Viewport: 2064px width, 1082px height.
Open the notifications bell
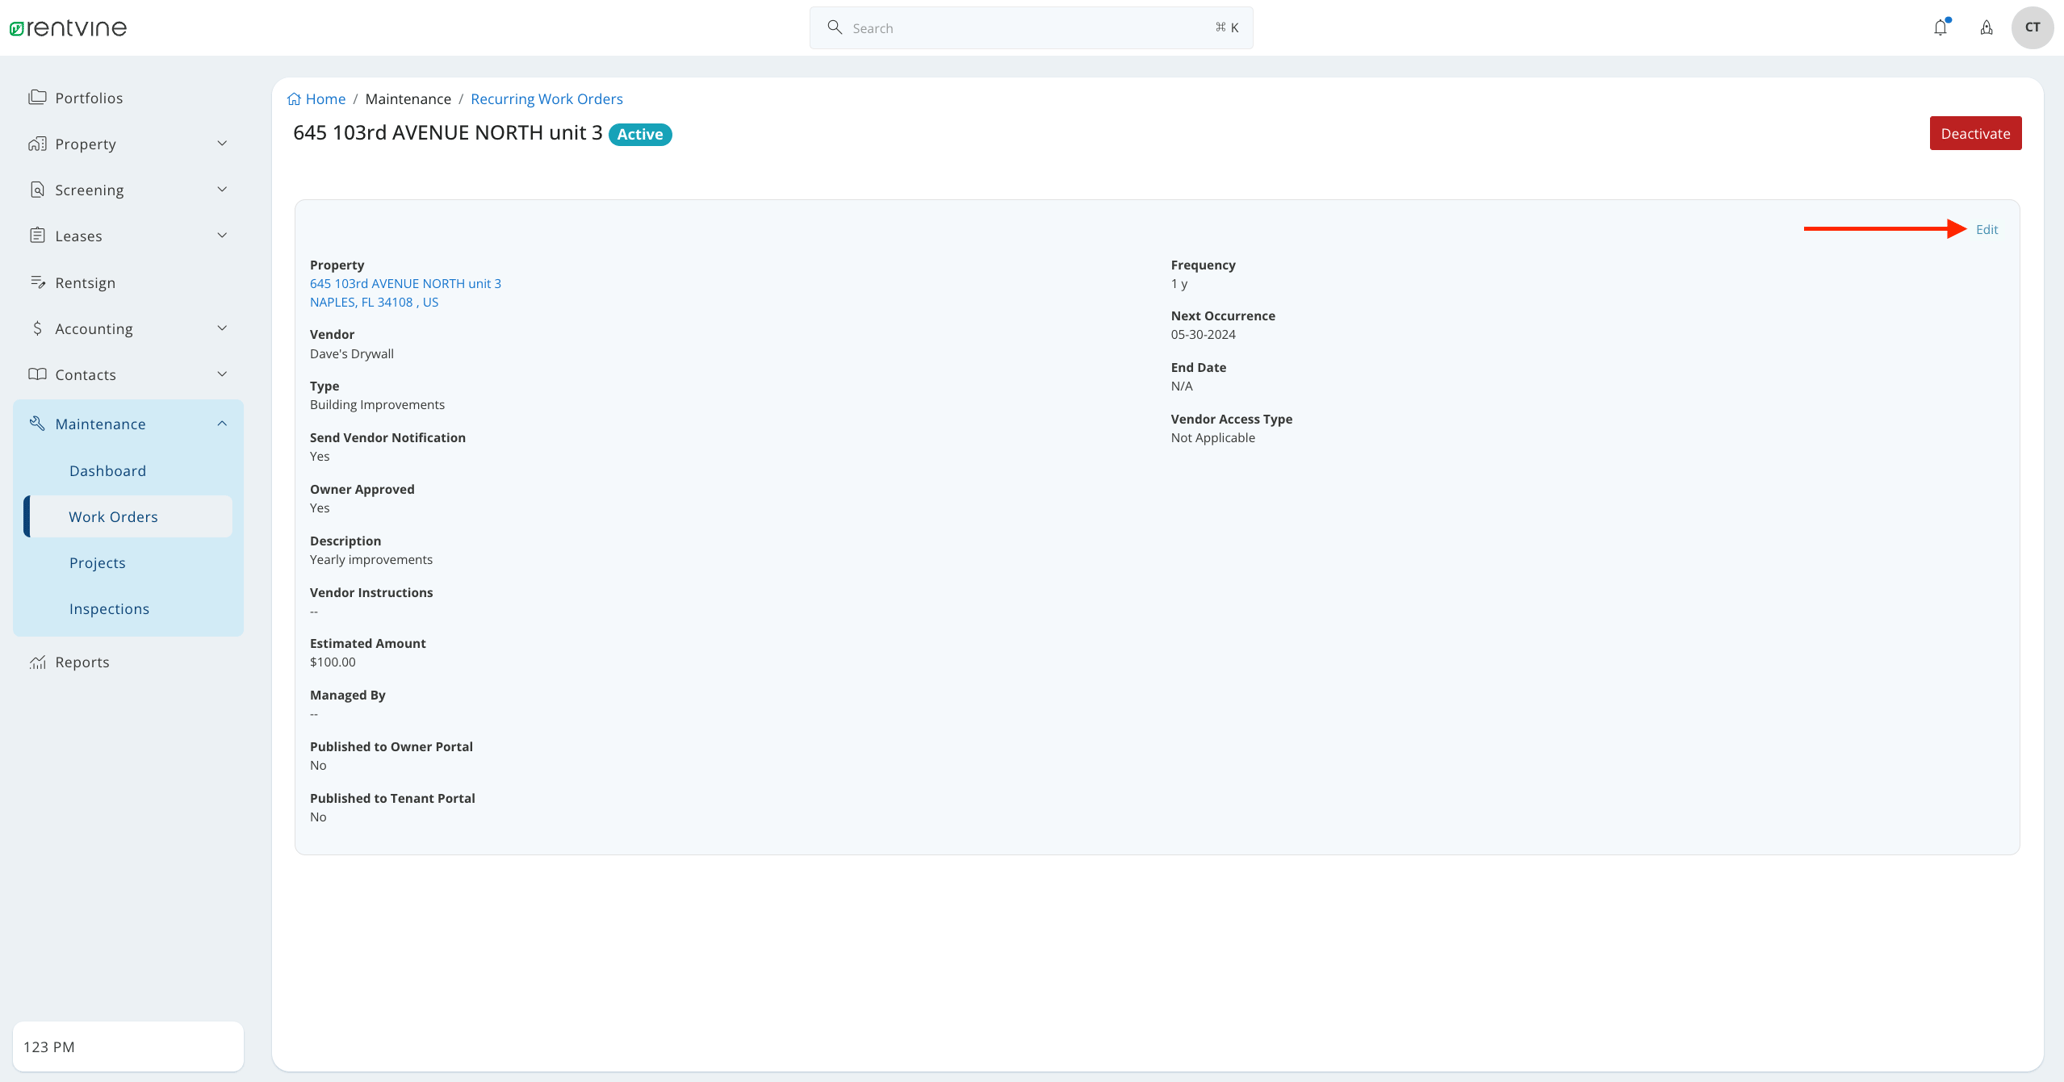point(1940,27)
